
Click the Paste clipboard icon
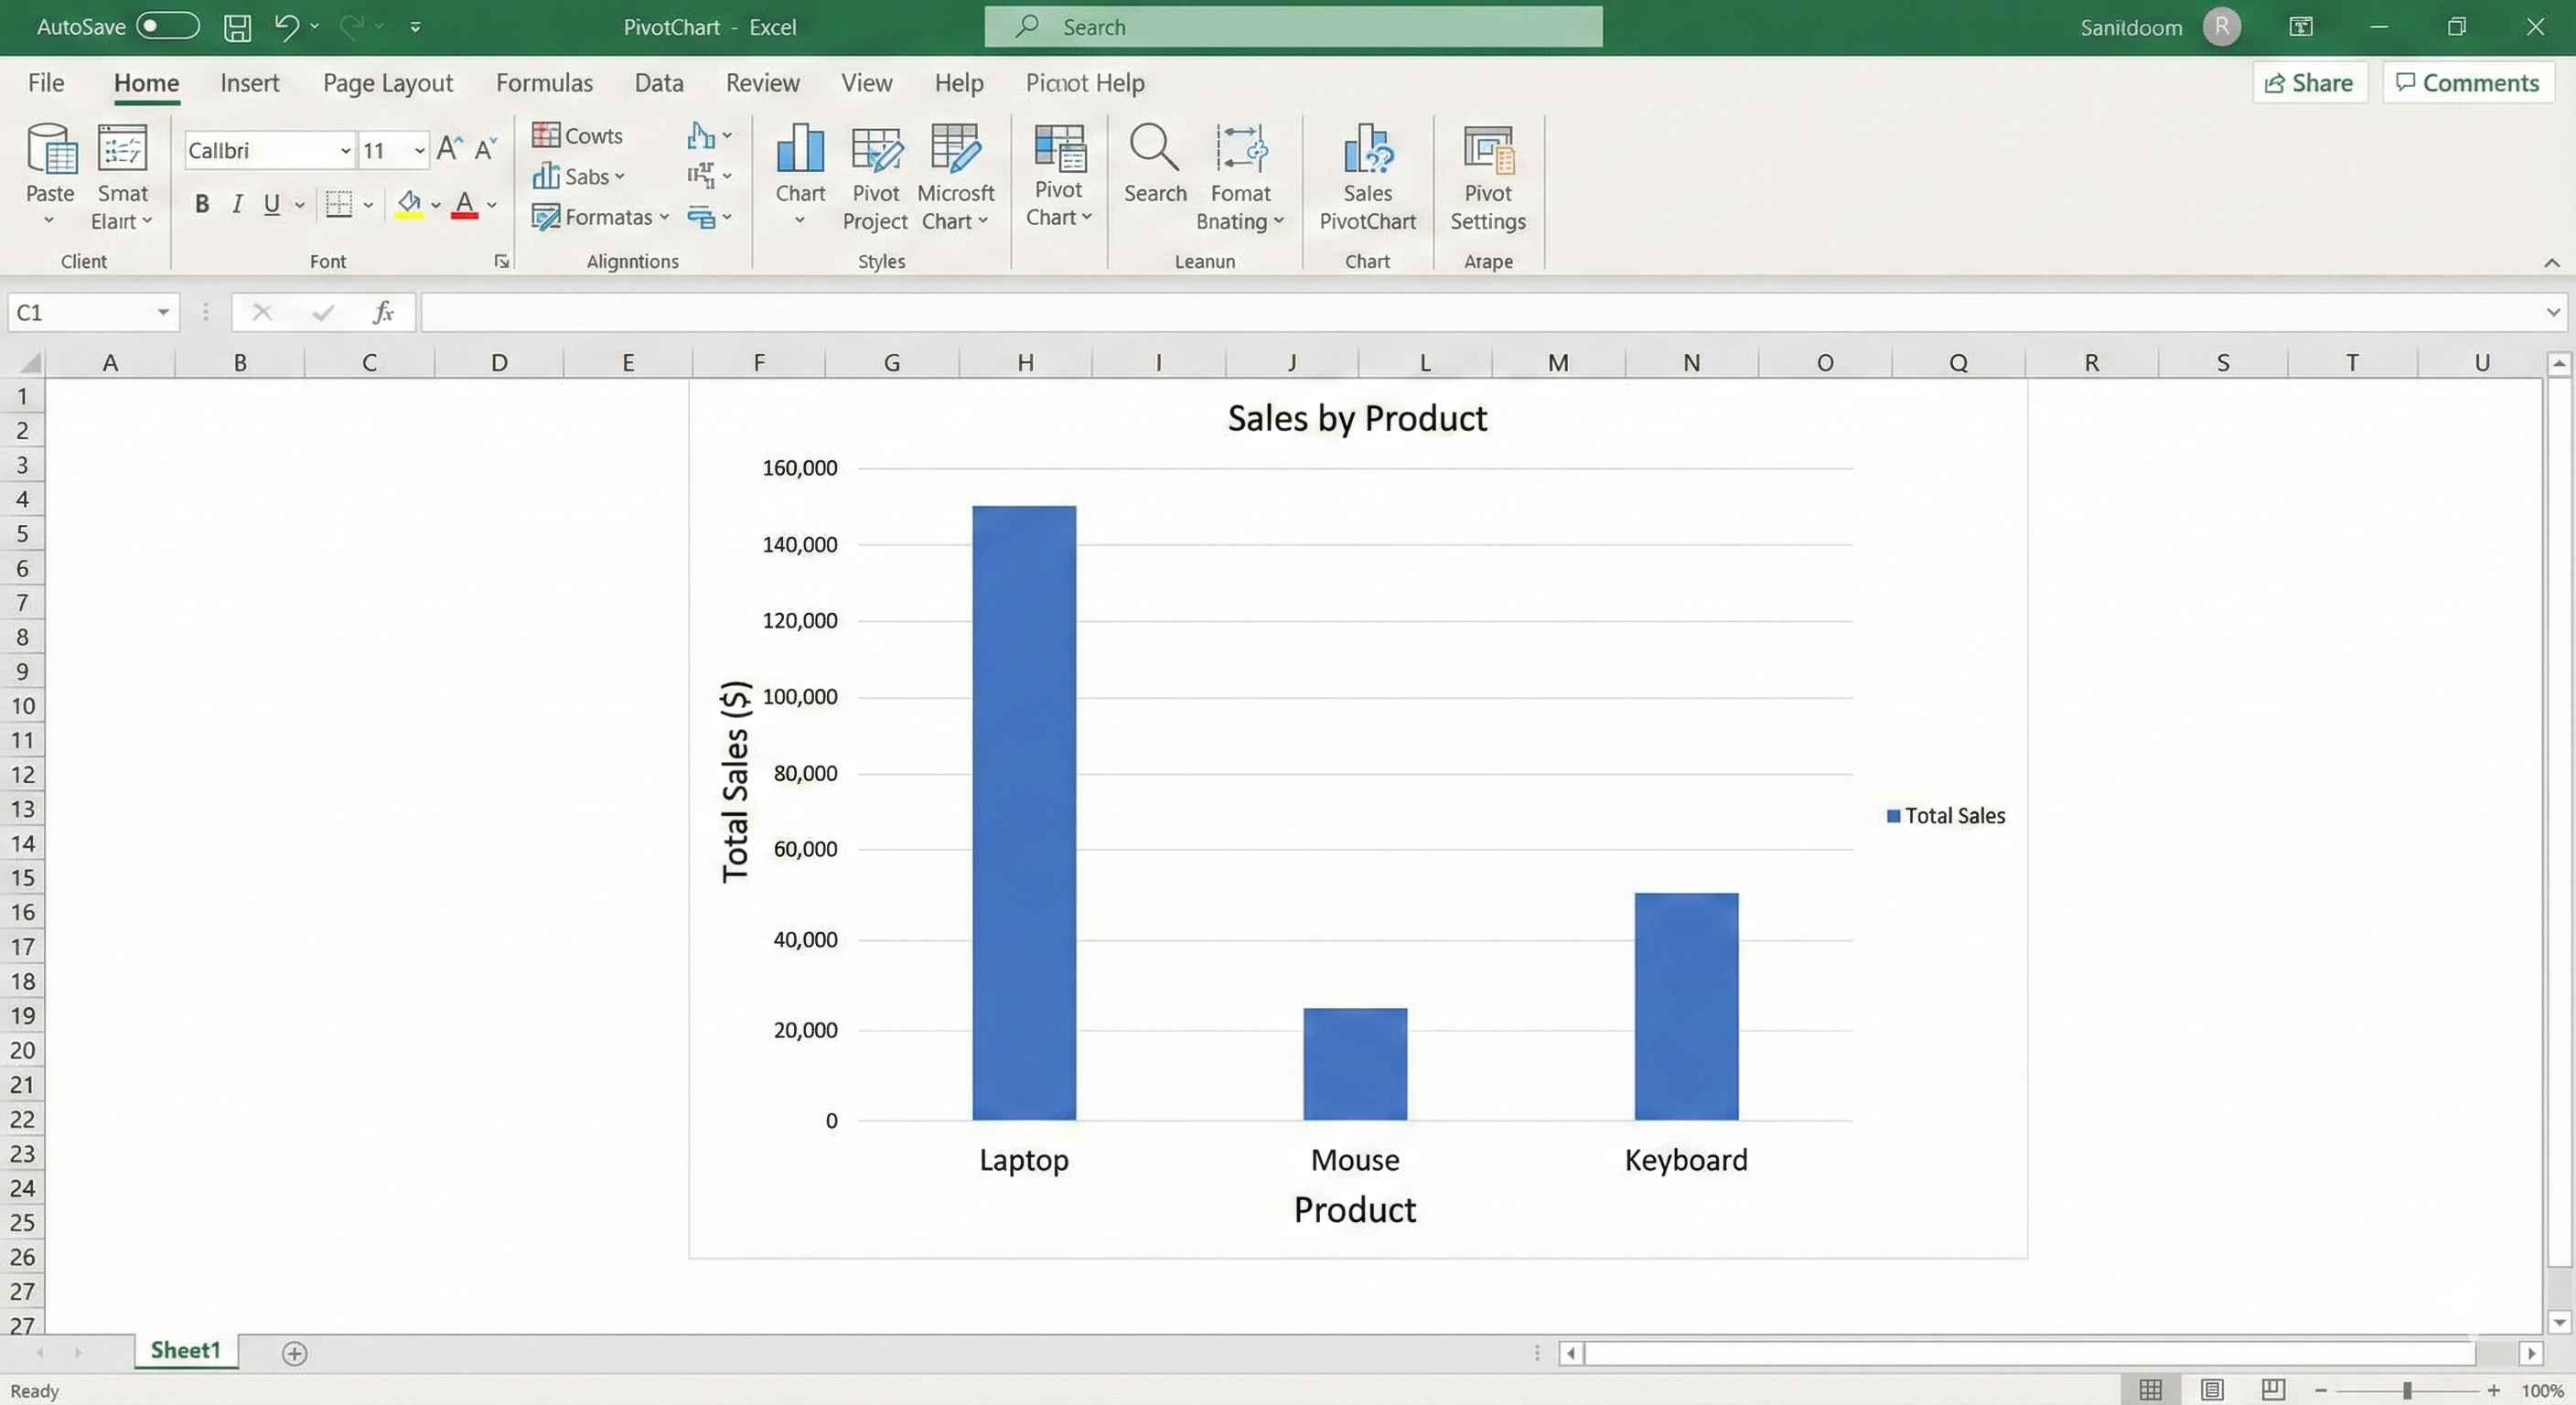tap(50, 150)
